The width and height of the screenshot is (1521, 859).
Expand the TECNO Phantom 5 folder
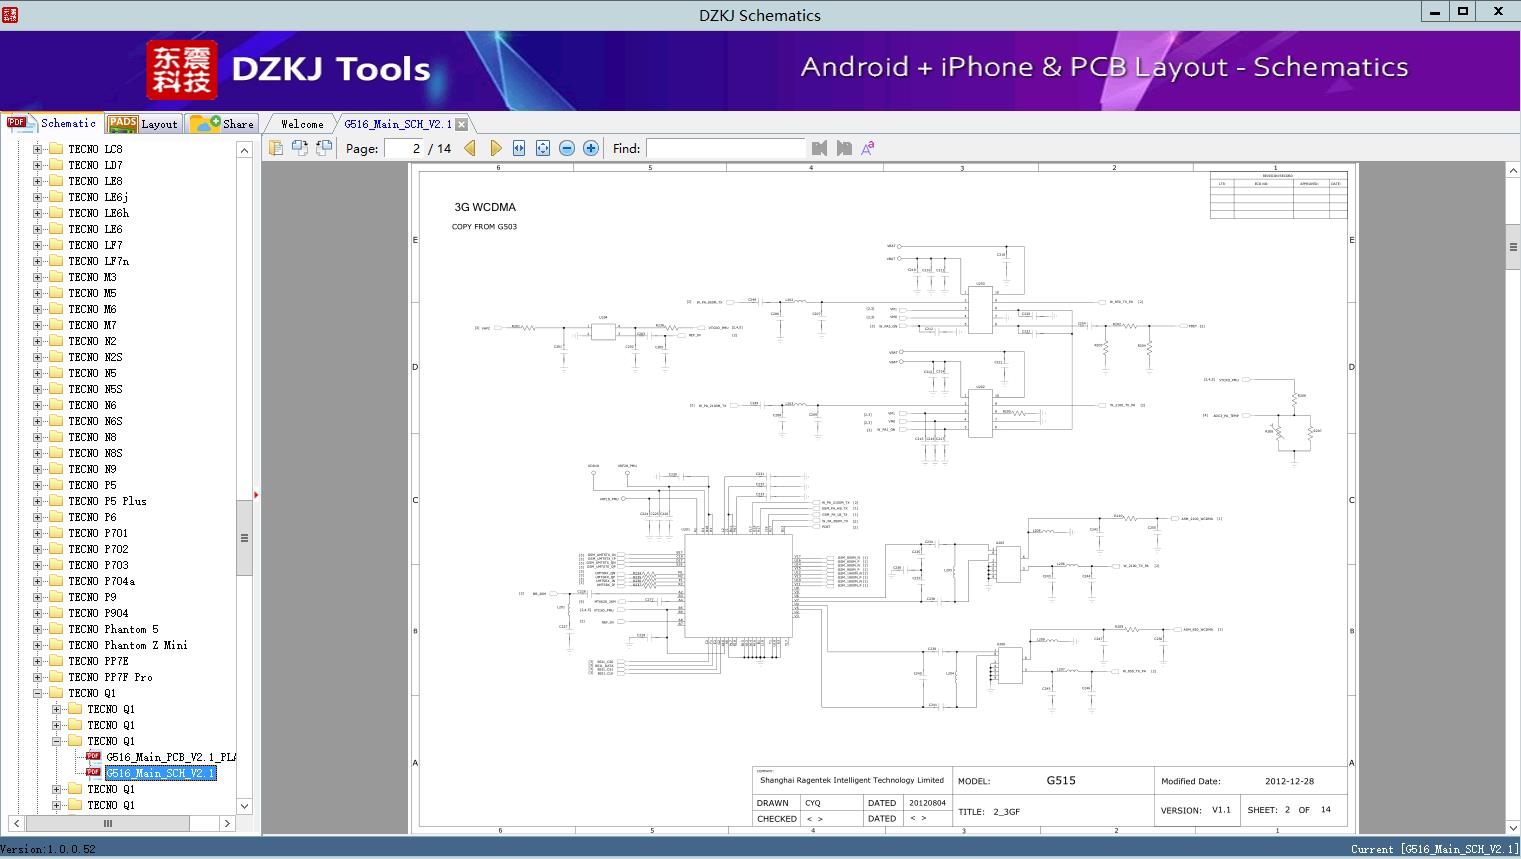38,629
